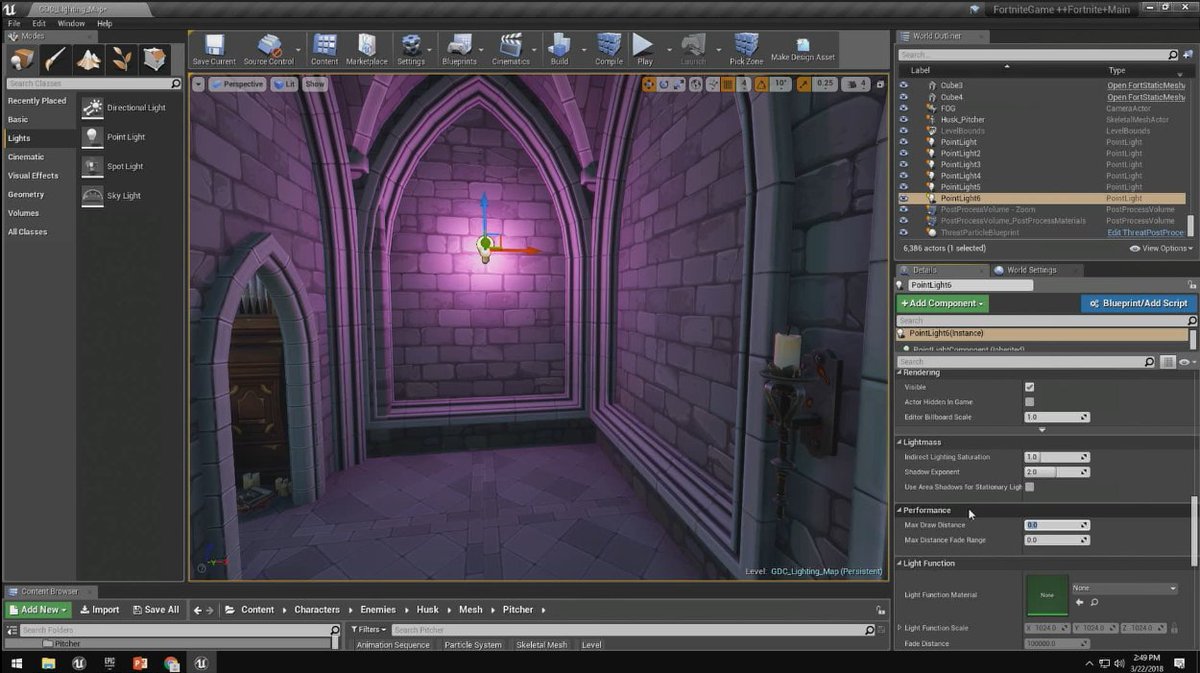The image size is (1200, 673).
Task: Click the Blueprints toolbar icon
Action: [x=459, y=48]
